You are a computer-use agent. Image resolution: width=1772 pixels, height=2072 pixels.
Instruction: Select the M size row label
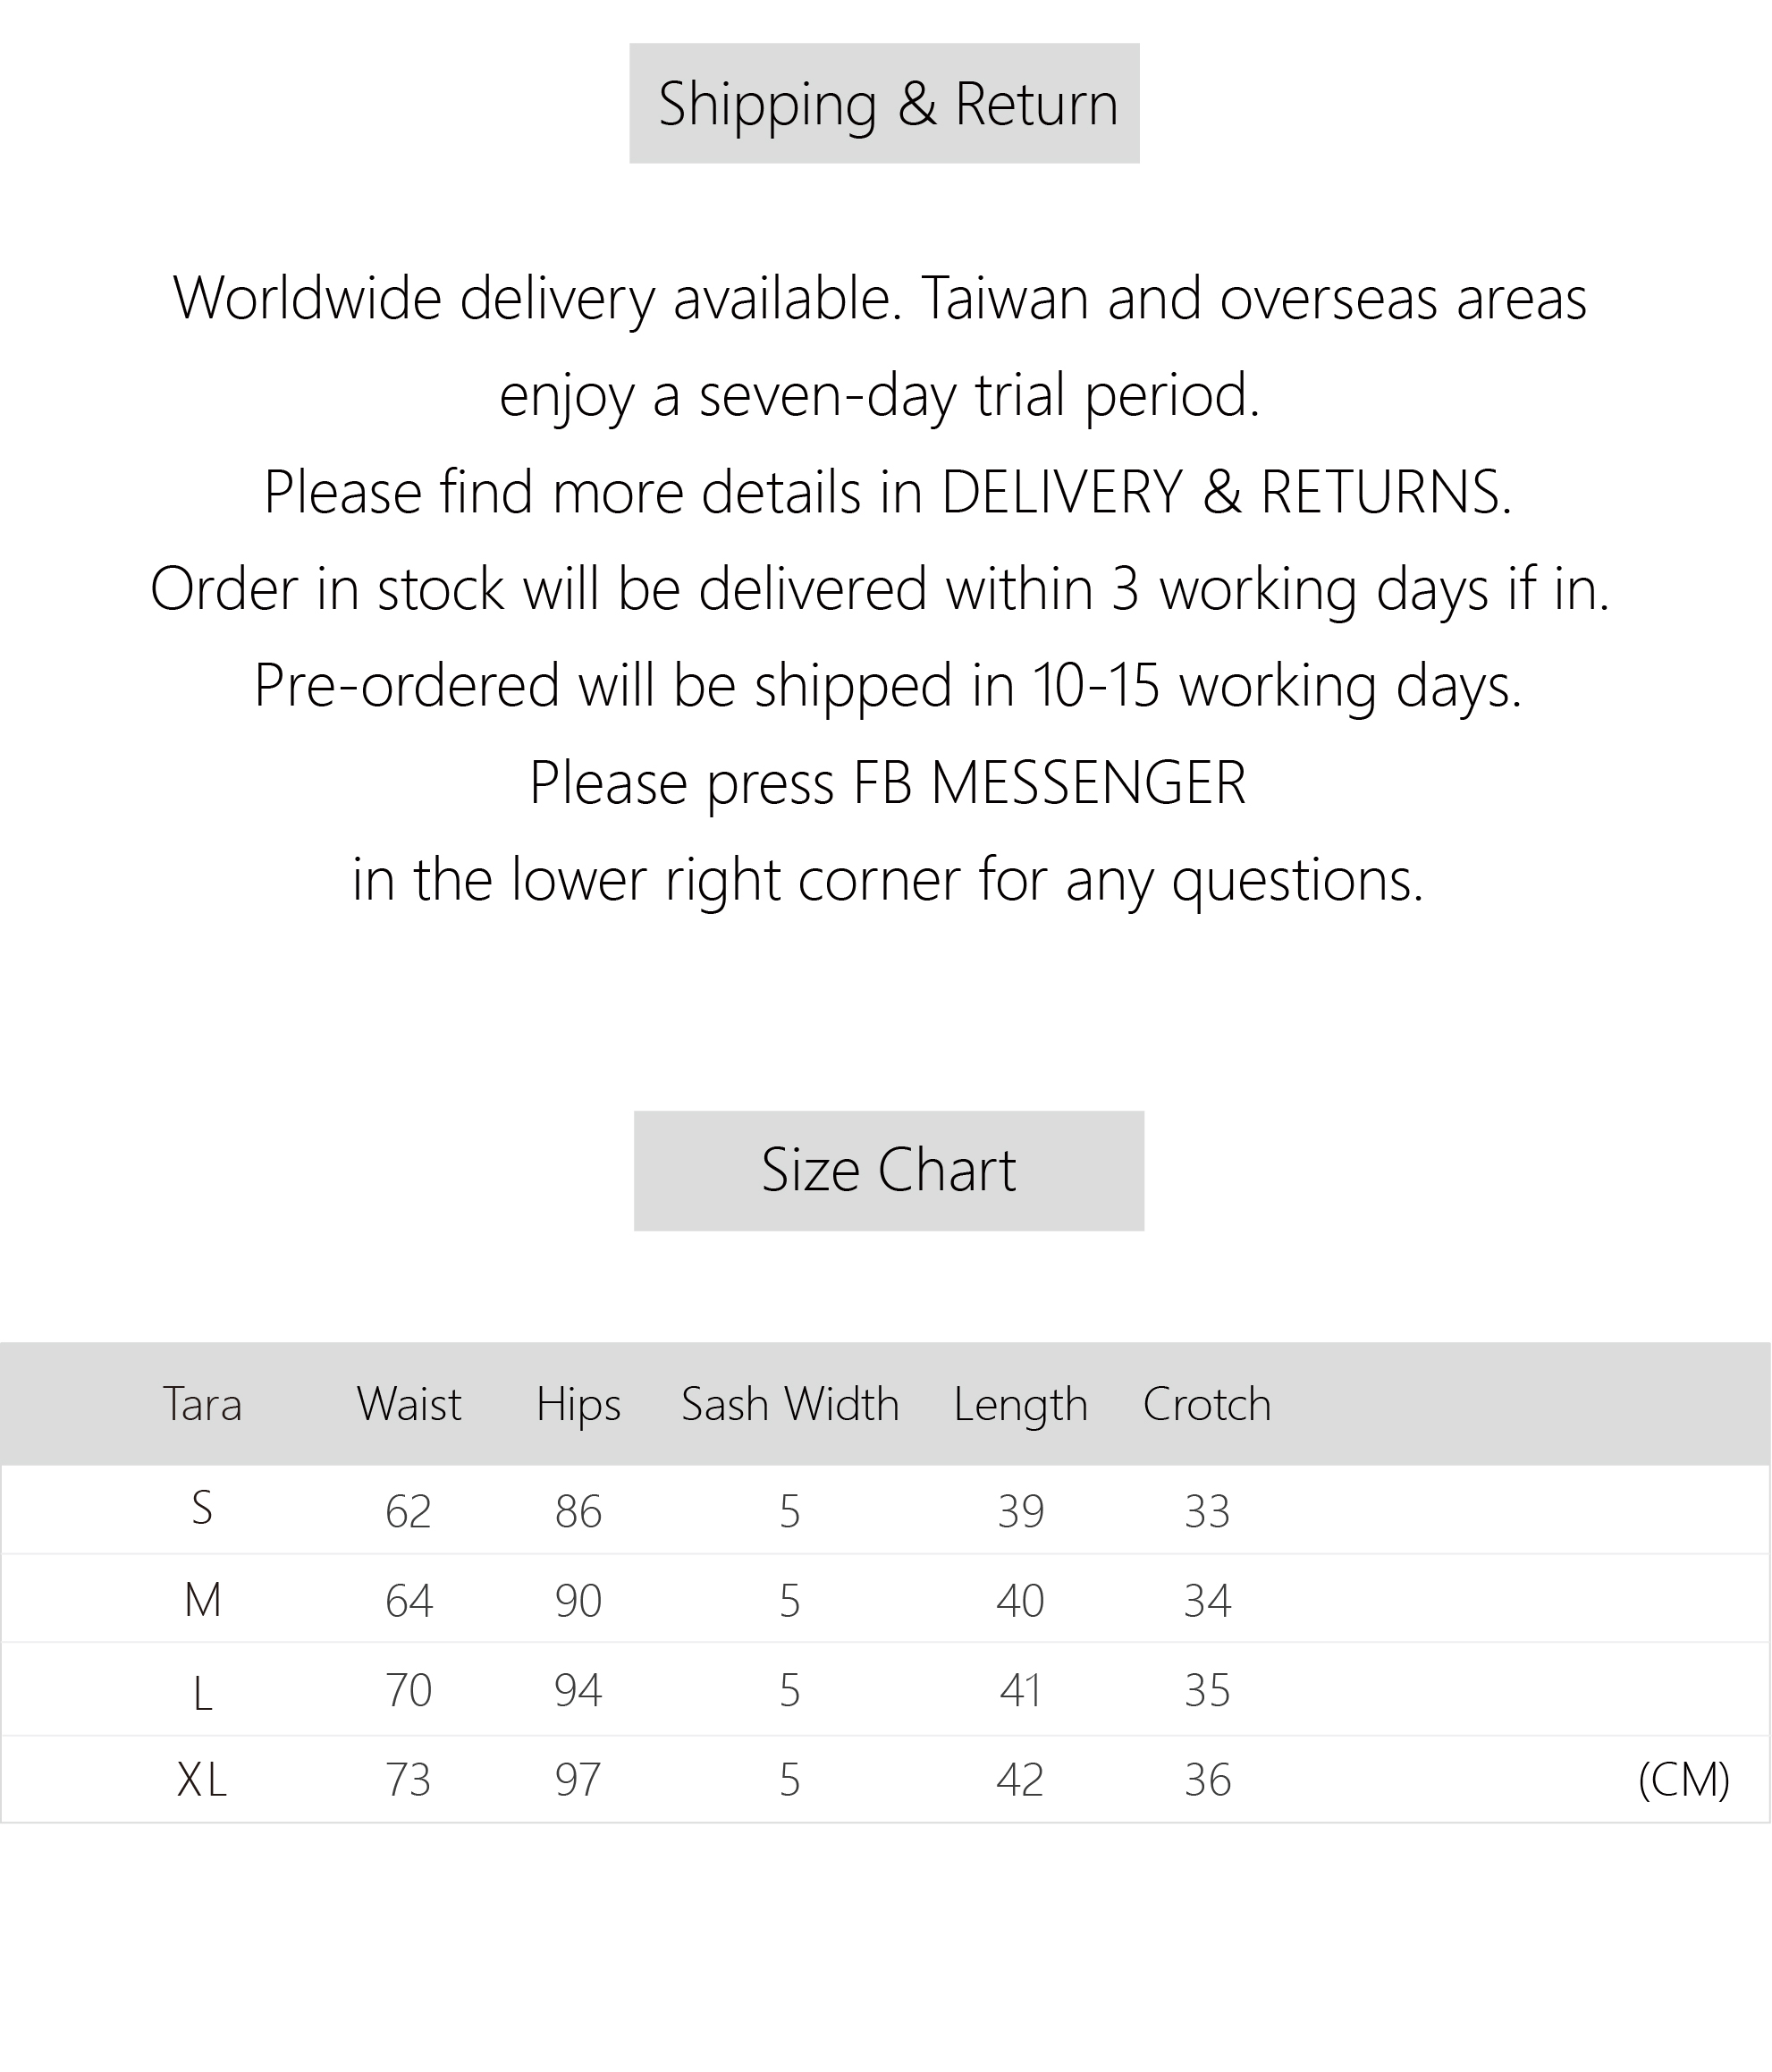(202, 1601)
